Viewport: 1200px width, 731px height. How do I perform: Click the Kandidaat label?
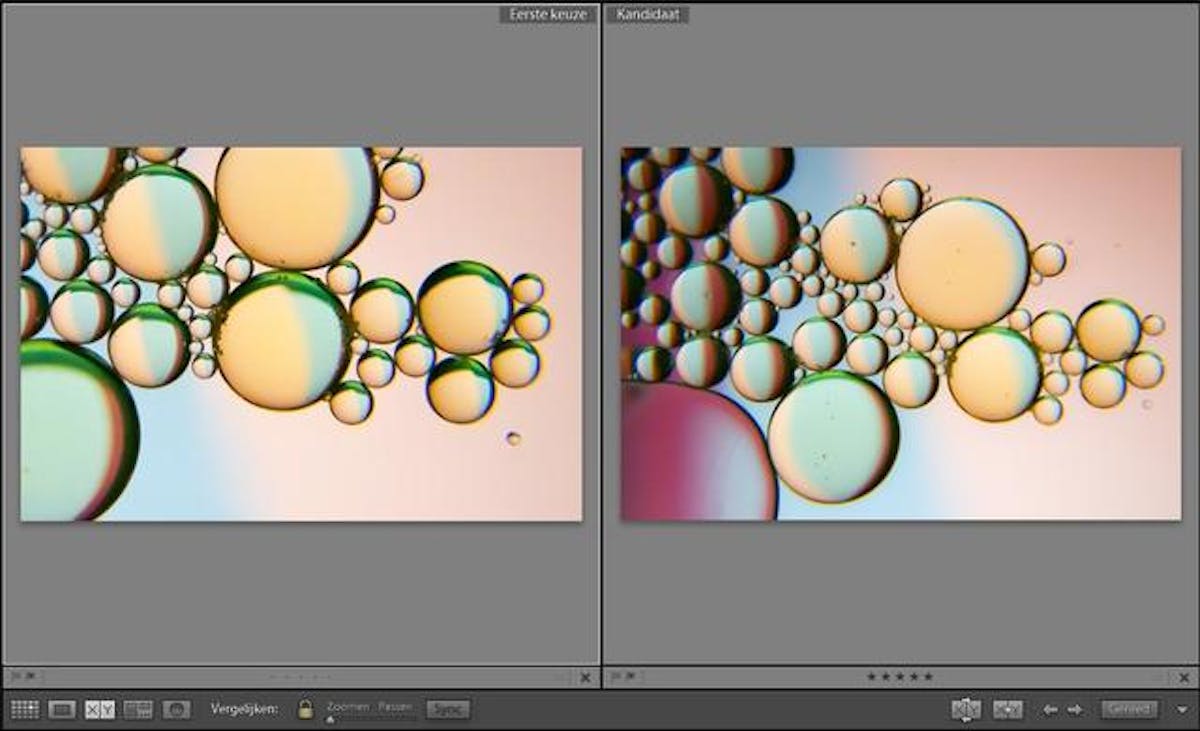pos(646,15)
